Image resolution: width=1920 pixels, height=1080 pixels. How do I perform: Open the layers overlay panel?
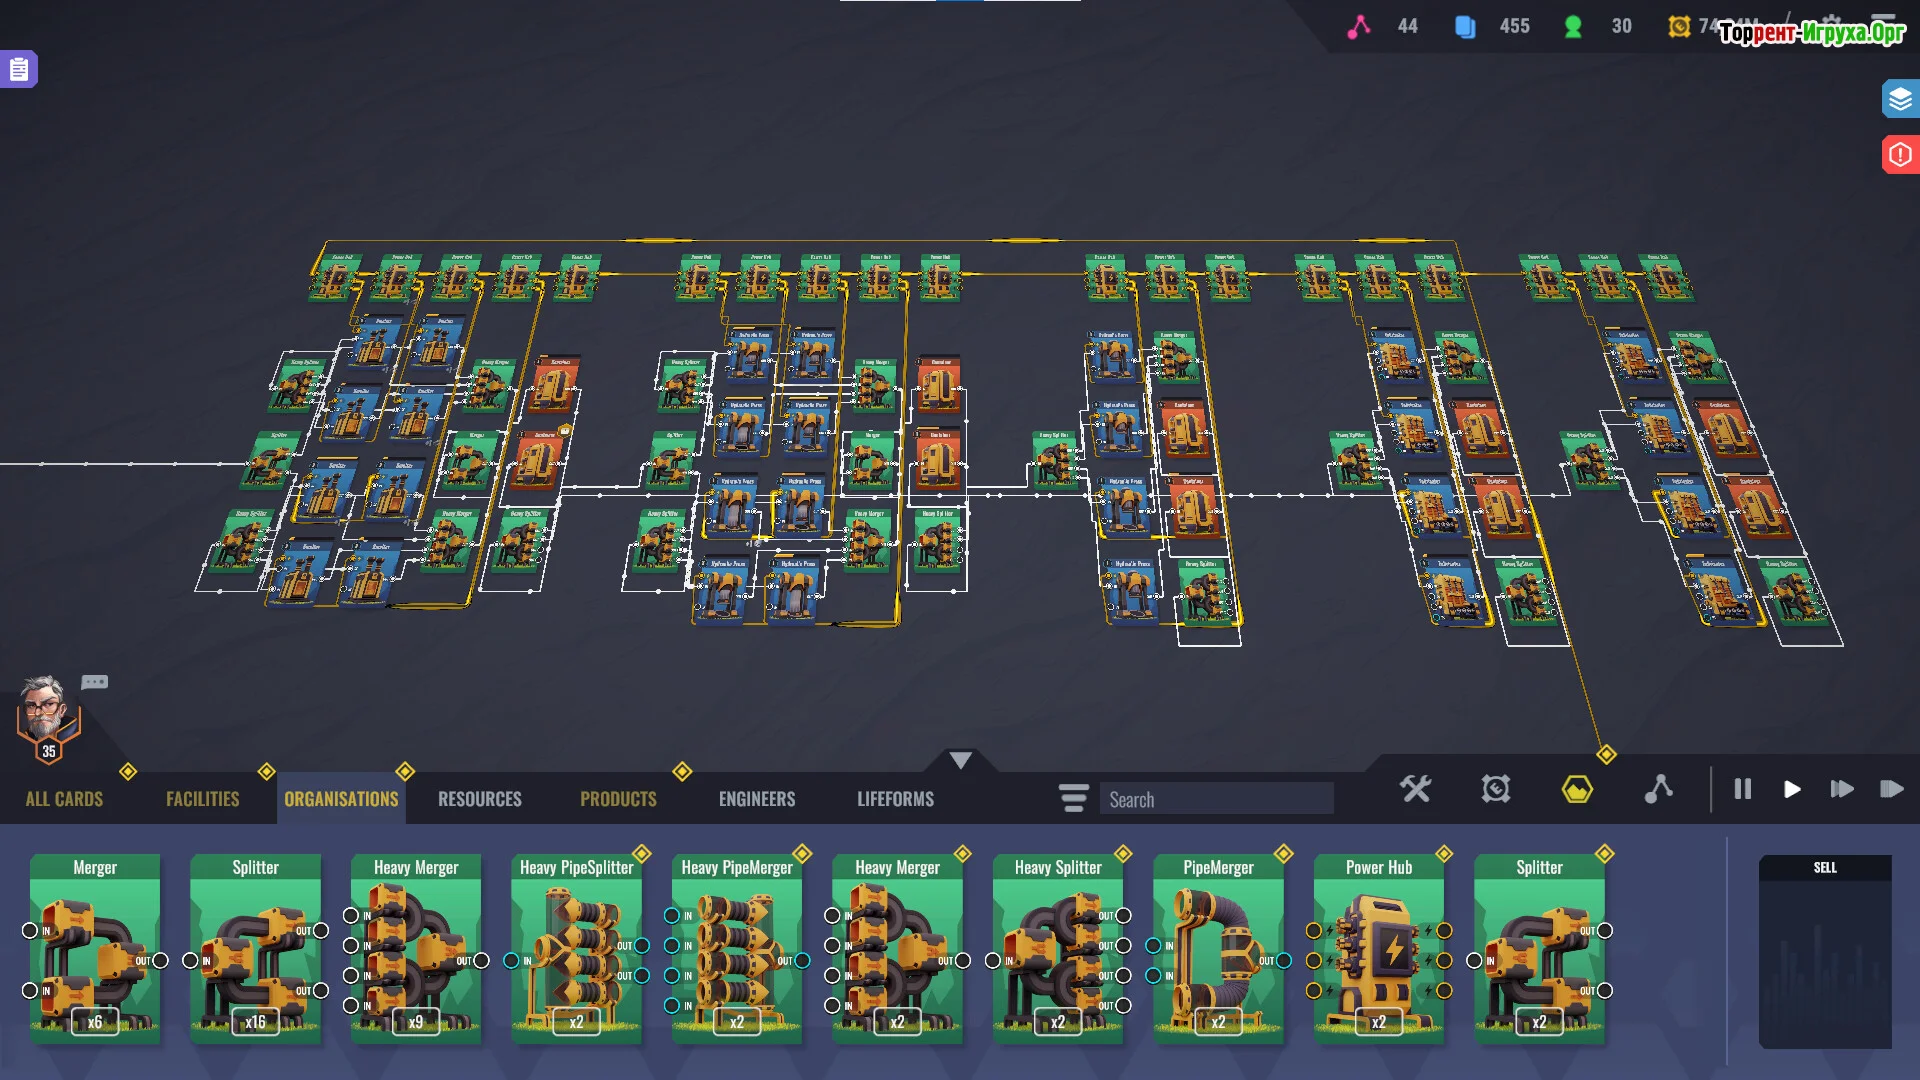click(x=1899, y=99)
